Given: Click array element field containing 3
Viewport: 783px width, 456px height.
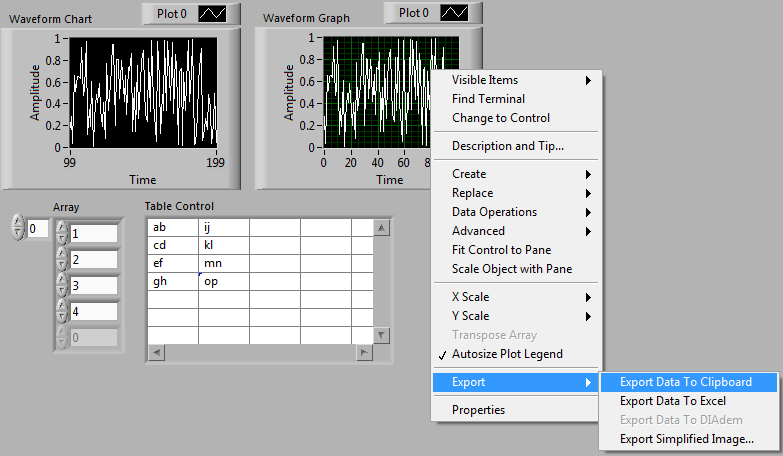Looking at the screenshot, I should [93, 285].
